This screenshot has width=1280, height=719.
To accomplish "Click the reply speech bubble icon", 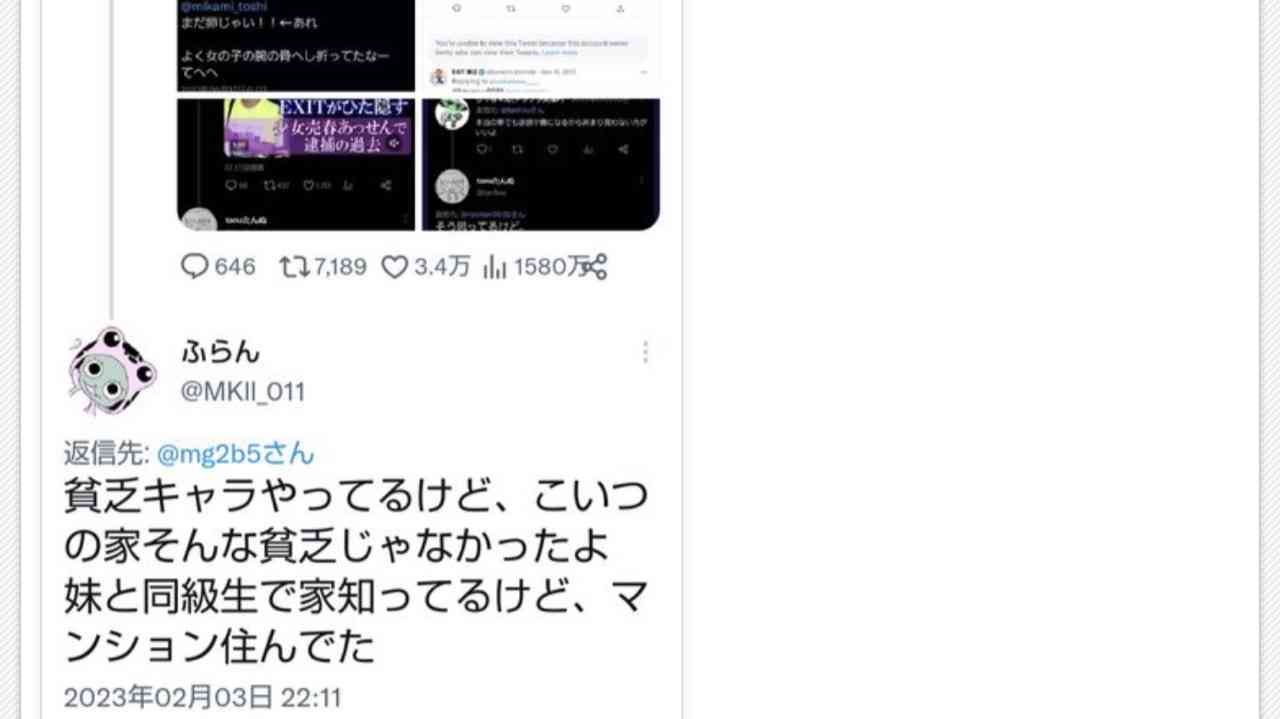I will point(194,267).
